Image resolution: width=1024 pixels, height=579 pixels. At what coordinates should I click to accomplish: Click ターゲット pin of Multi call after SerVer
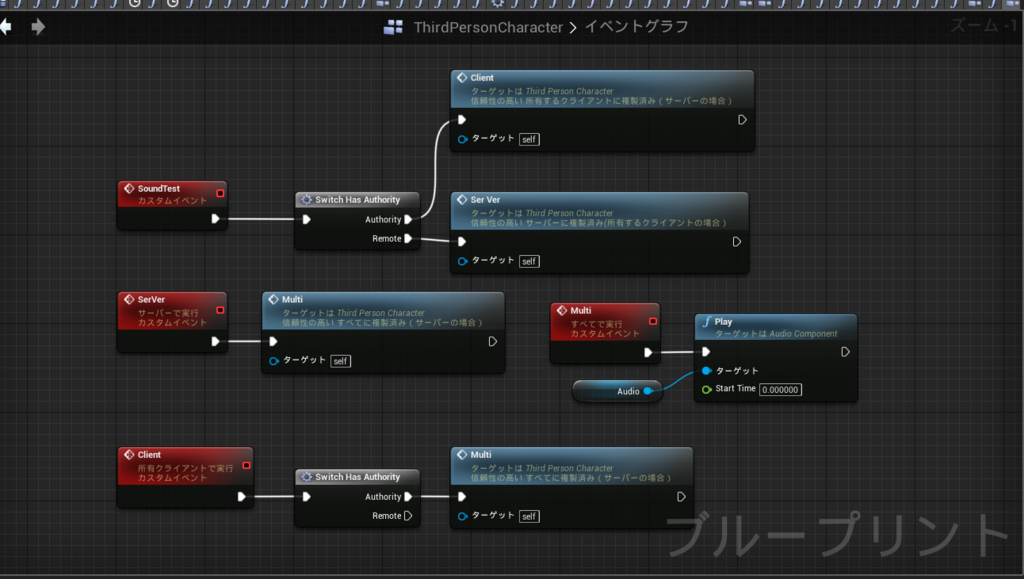274,361
